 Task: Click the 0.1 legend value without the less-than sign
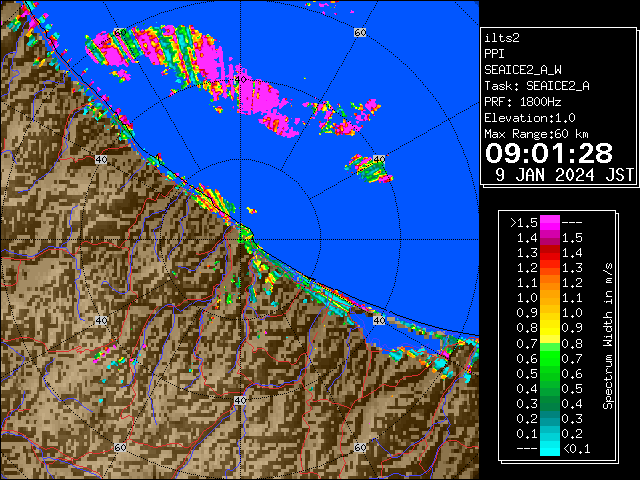(527, 434)
